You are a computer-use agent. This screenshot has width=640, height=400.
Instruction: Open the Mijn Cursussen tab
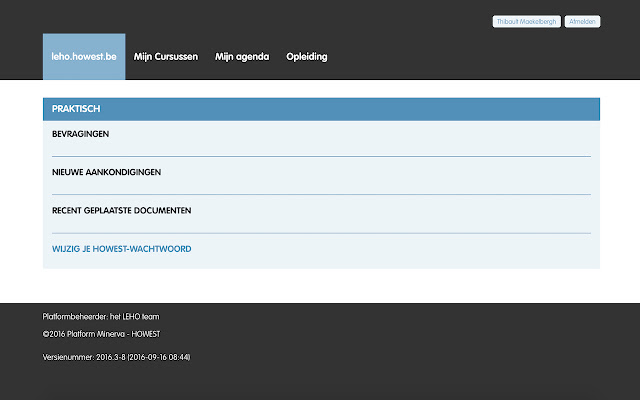point(166,57)
